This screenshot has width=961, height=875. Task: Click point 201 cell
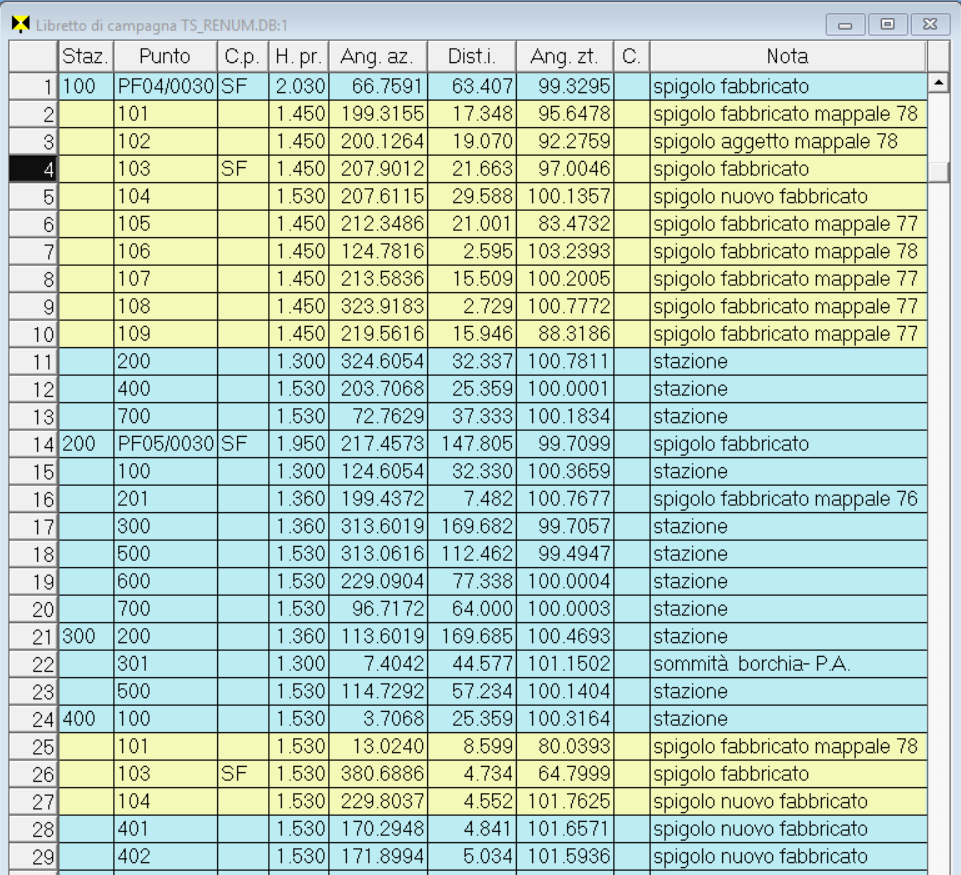click(165, 499)
